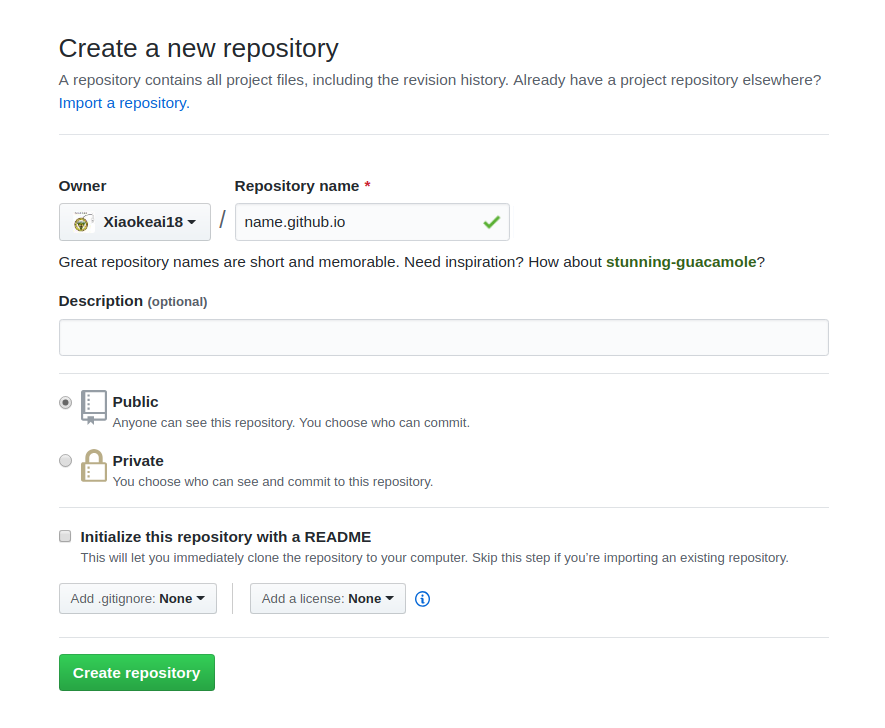Click the license info icon
This screenshot has height=728, width=885.
pyautogui.click(x=422, y=599)
